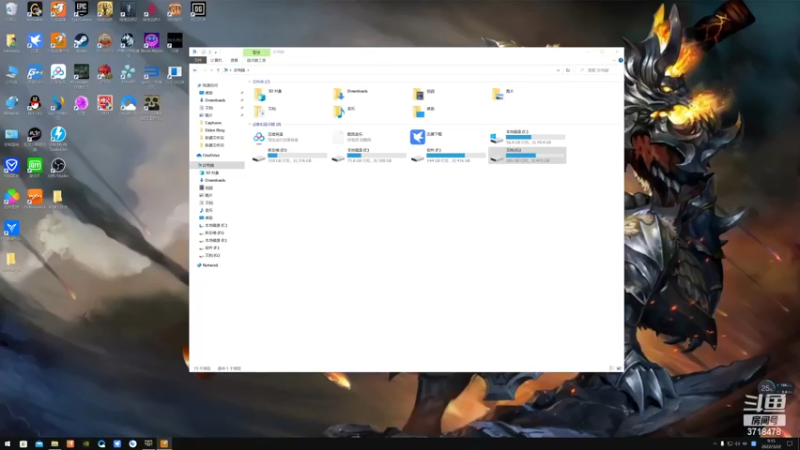800x450 pixels.
Task: Open the Software F: drive
Action: coord(448,155)
